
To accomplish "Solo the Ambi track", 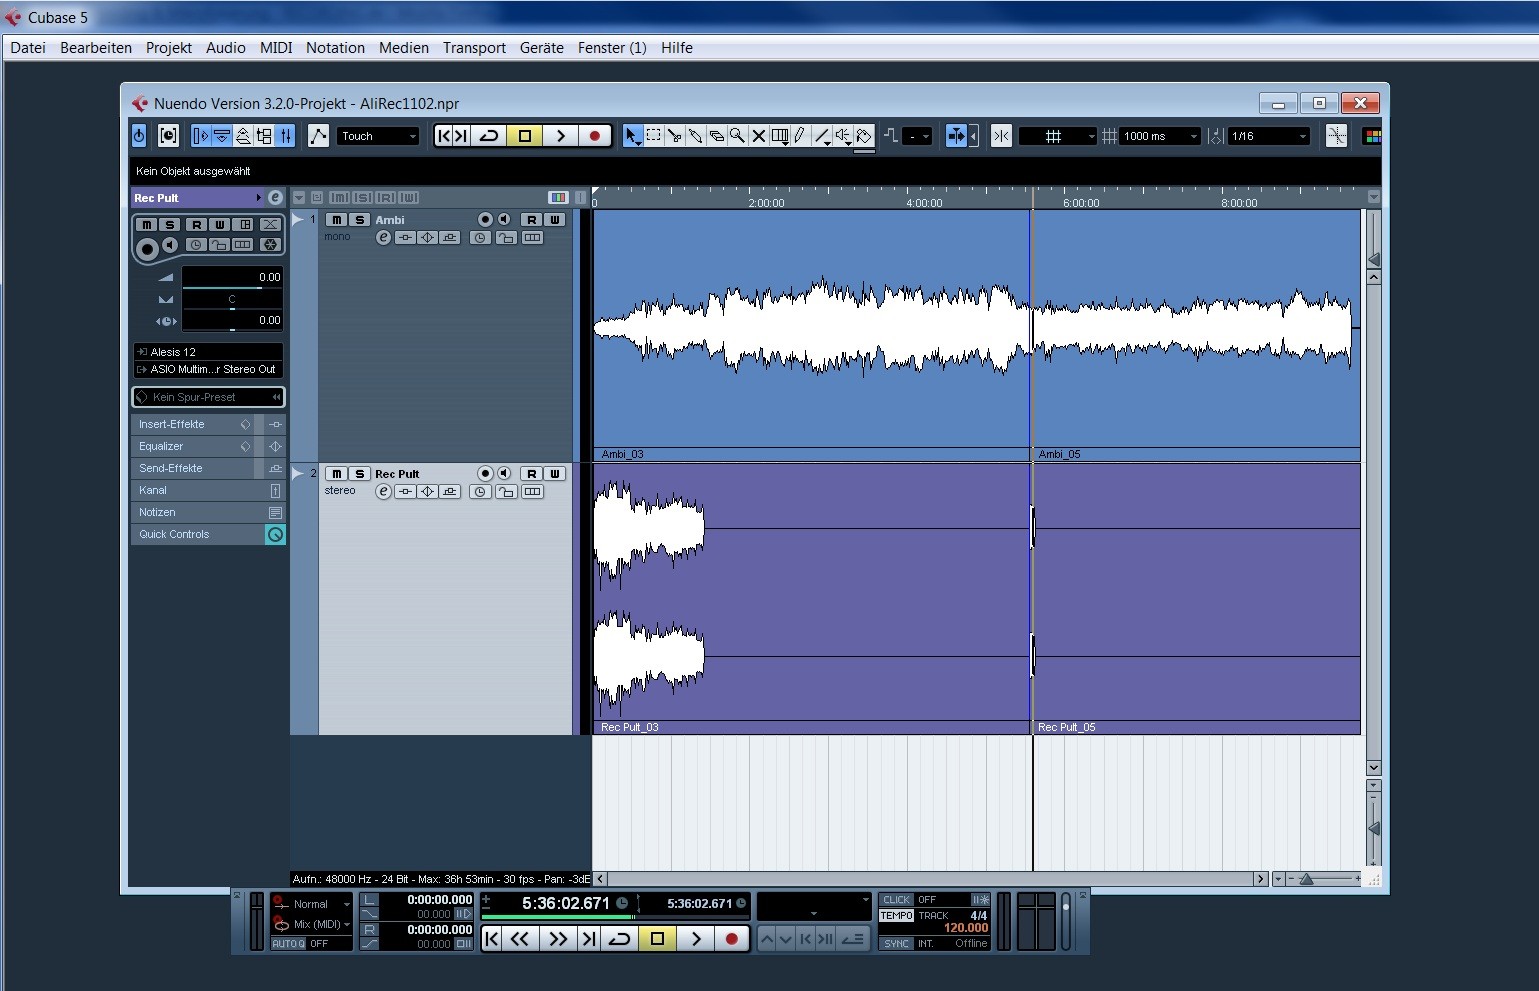I will pos(359,220).
